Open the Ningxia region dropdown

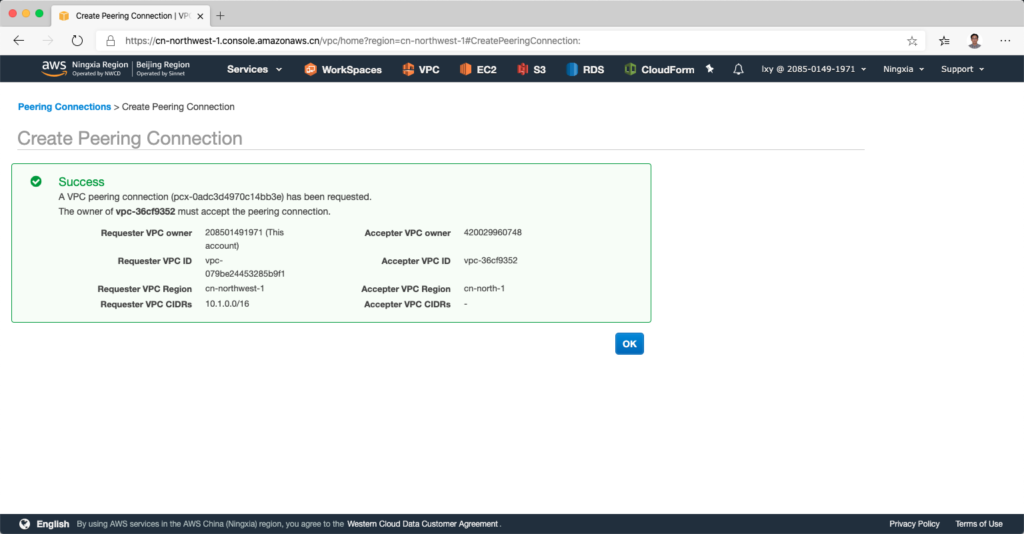(x=903, y=69)
